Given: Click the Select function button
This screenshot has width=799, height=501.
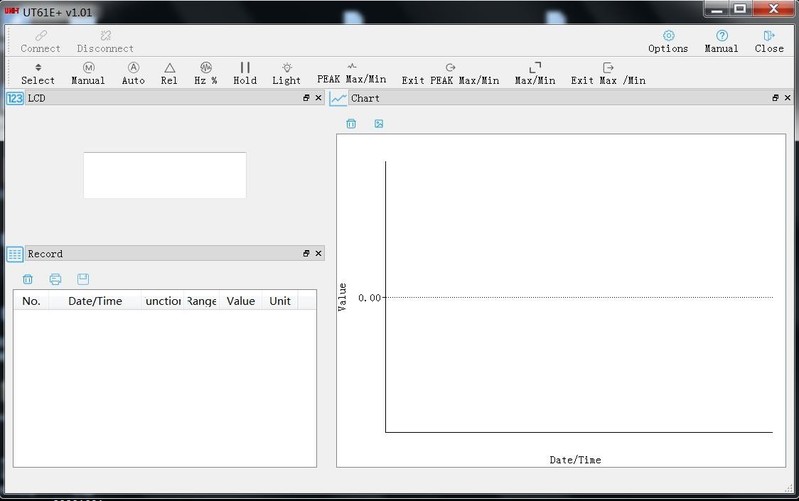Looking at the screenshot, I should pos(38,68).
